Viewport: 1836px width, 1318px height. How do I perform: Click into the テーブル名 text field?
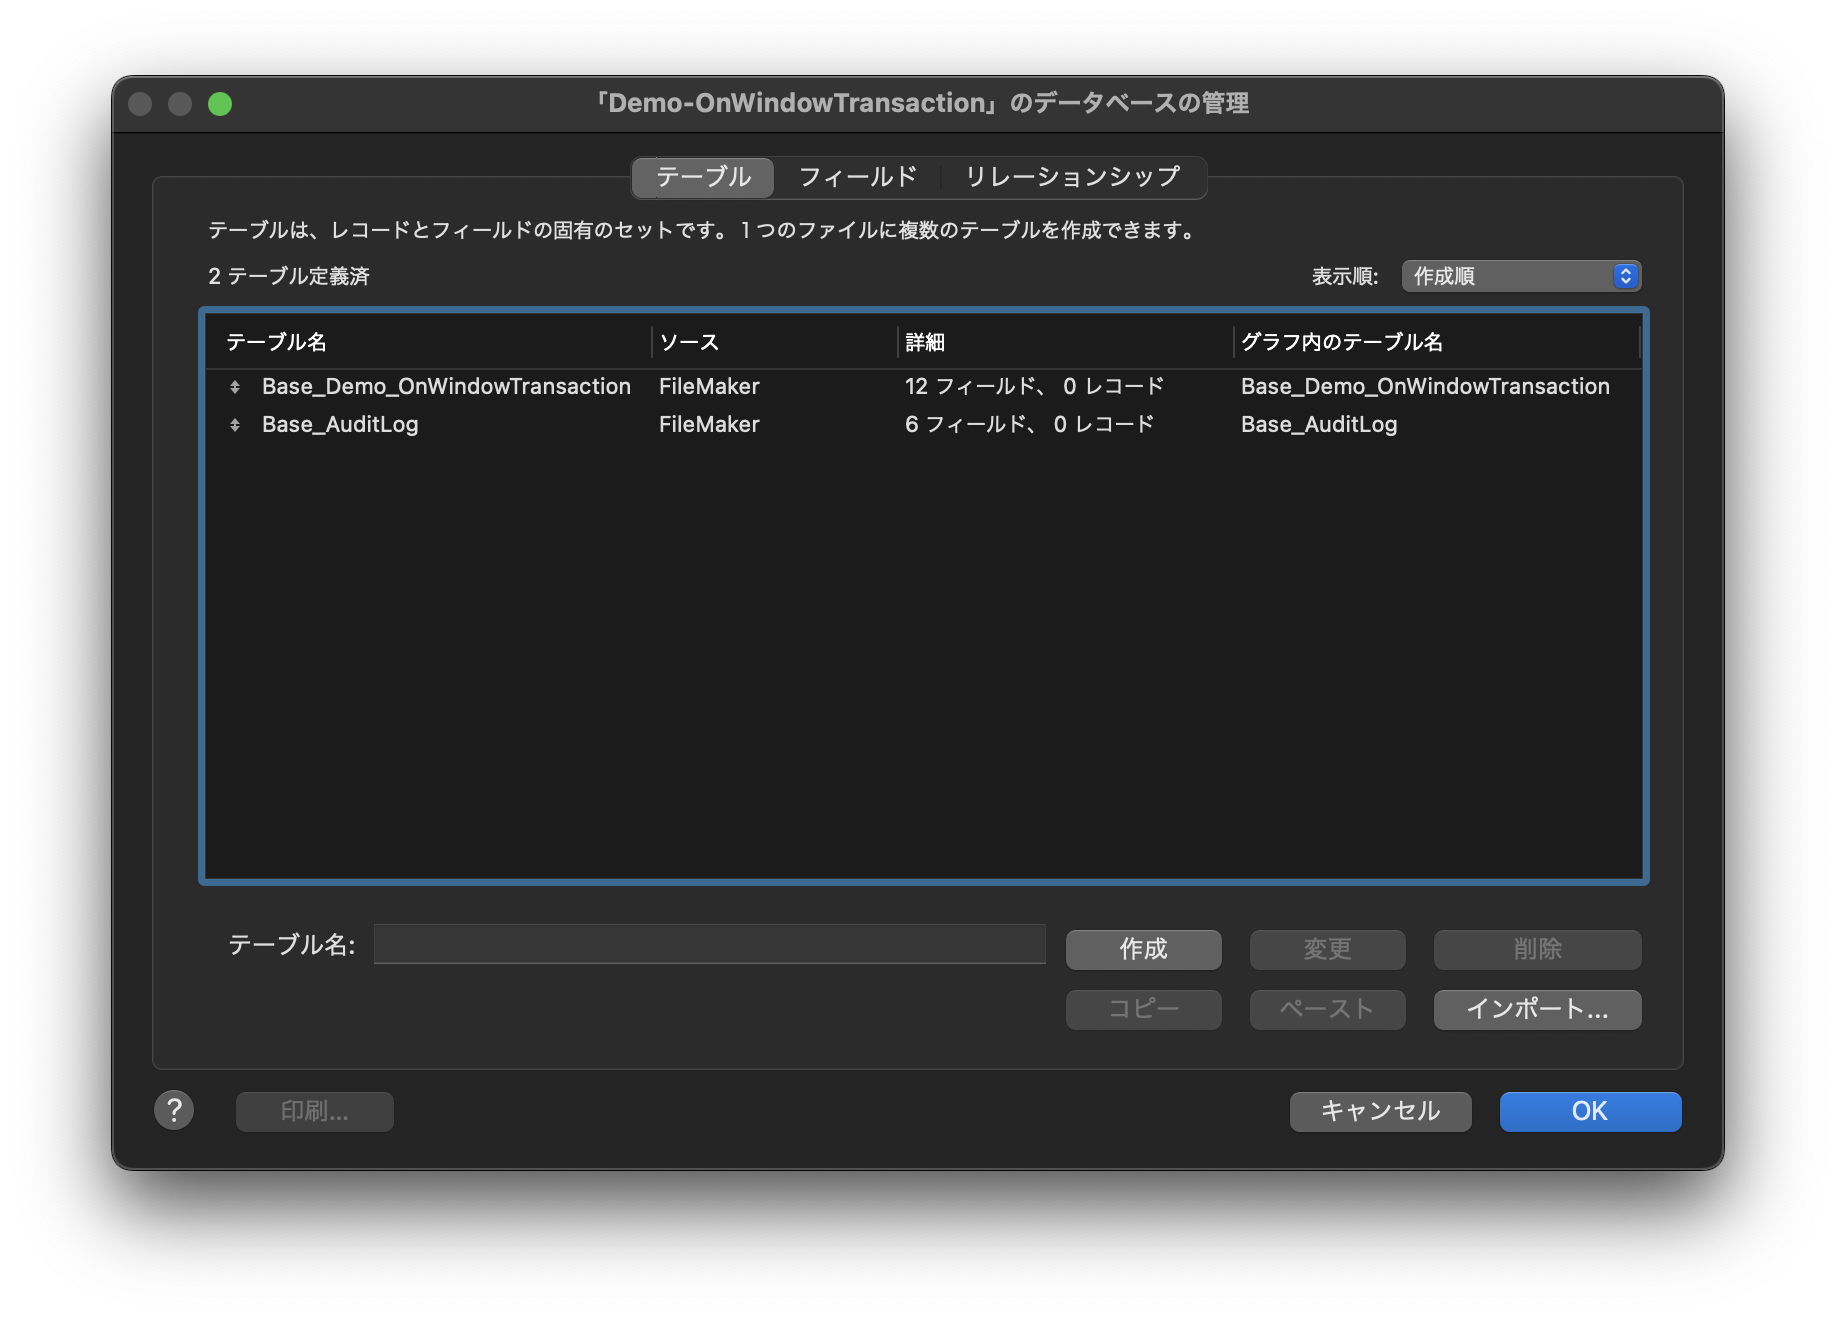pyautogui.click(x=709, y=944)
